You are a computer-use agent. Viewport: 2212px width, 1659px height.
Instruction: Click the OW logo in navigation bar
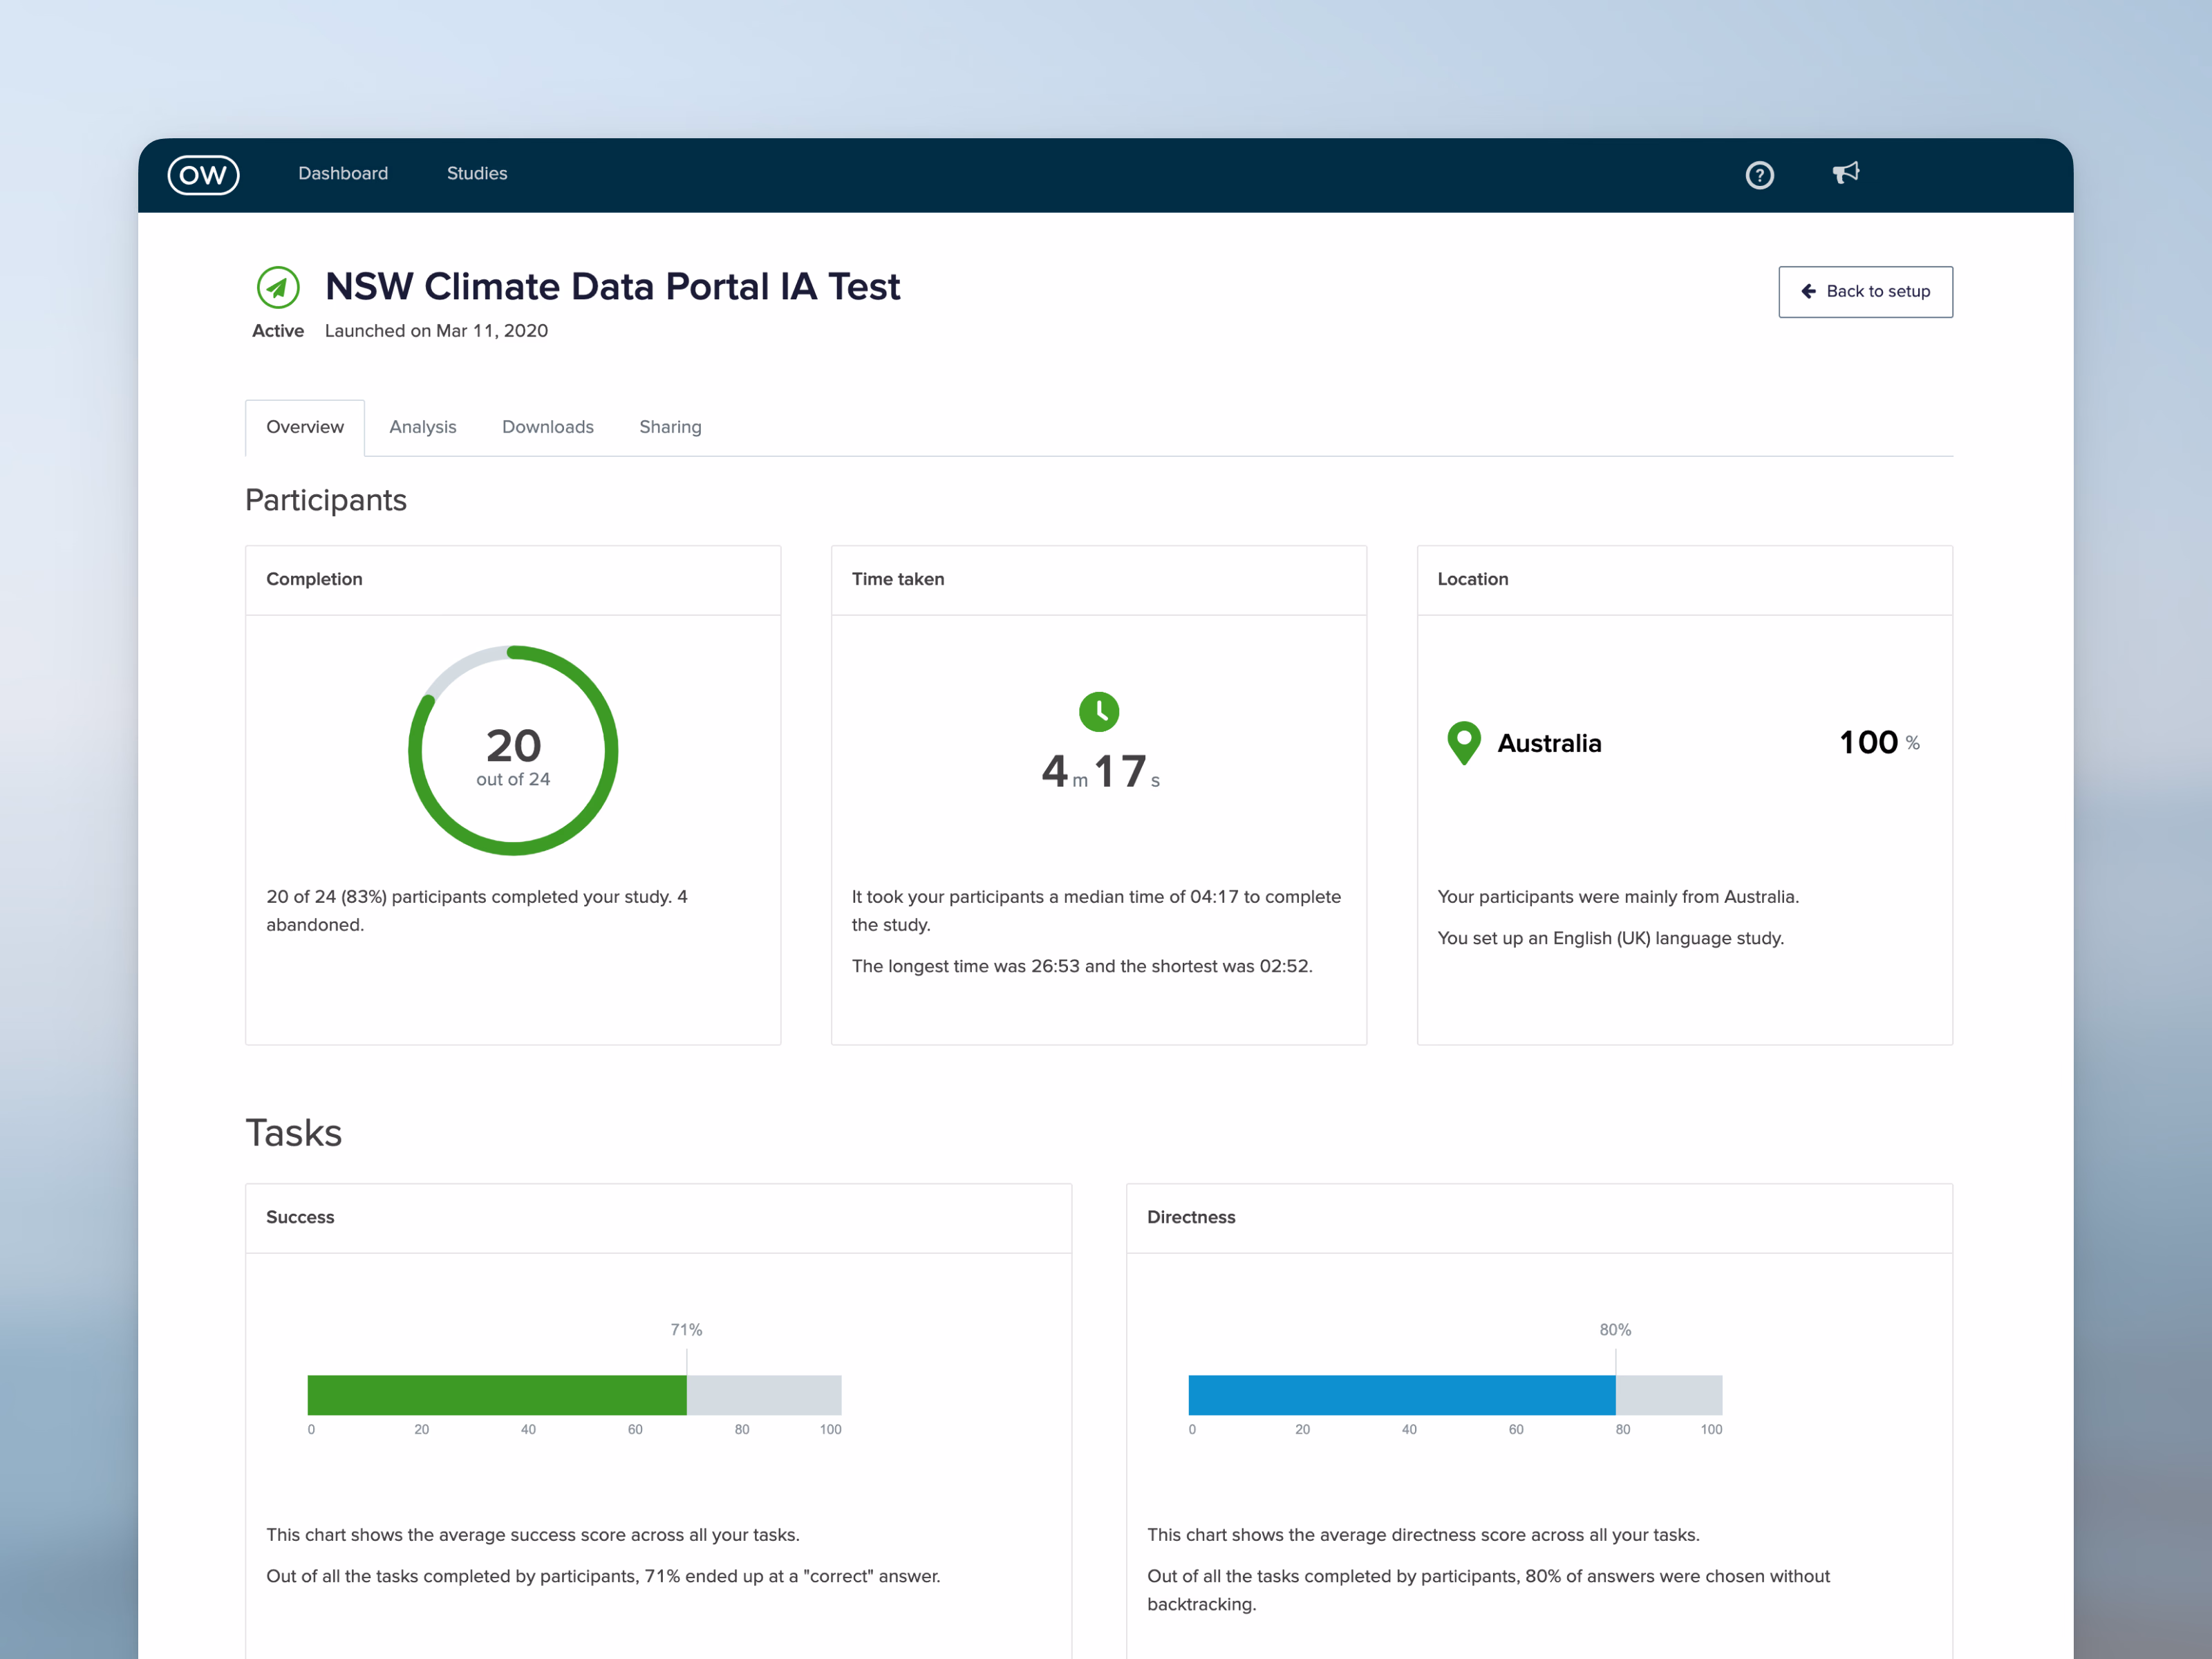tap(203, 174)
